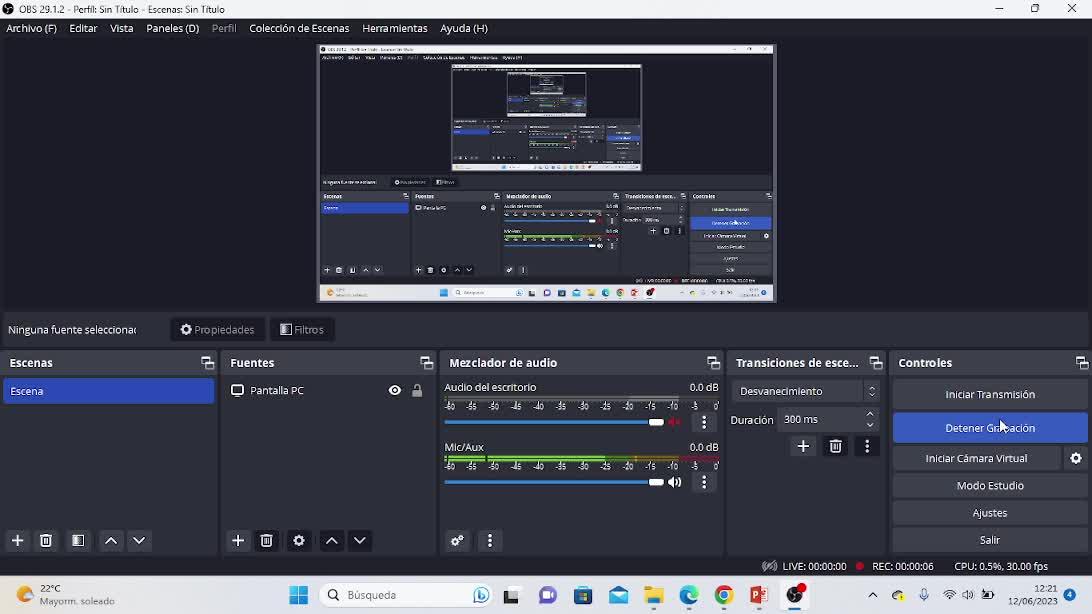Open source properties gear in Fuentes panel
1092x614 pixels.
pos(298,540)
